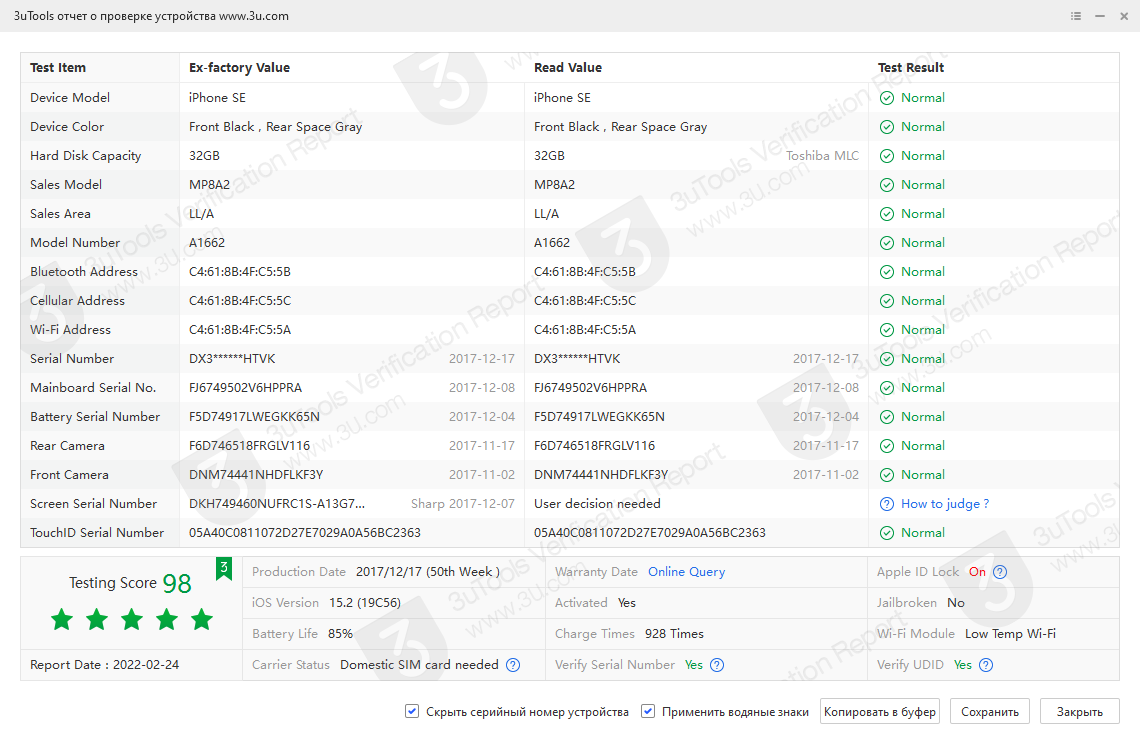Click the Jailbroken No status
The image size is (1140, 749).
point(955,603)
